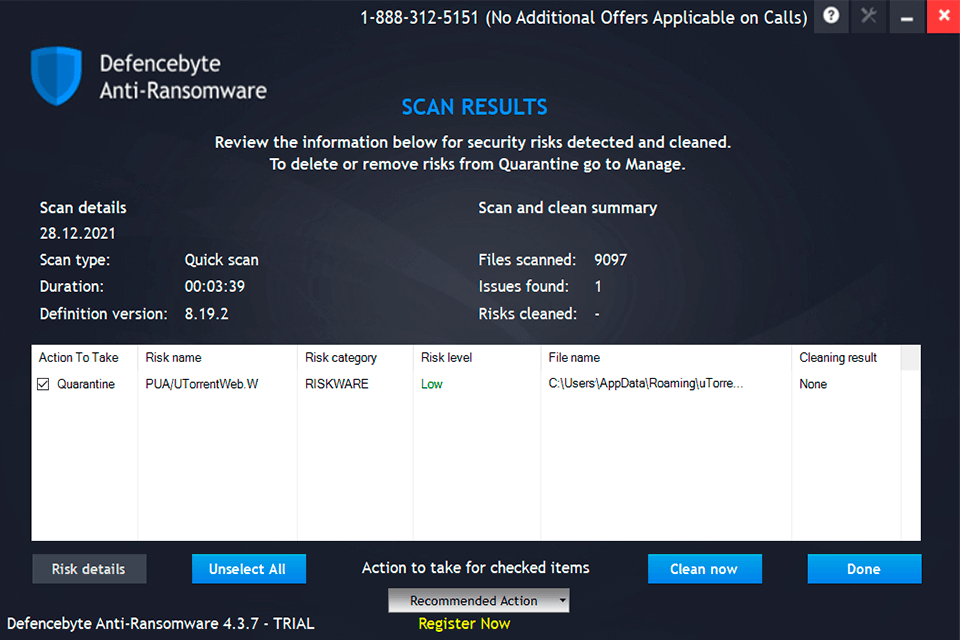Sort by File name column header
The height and width of the screenshot is (640, 960).
666,358
